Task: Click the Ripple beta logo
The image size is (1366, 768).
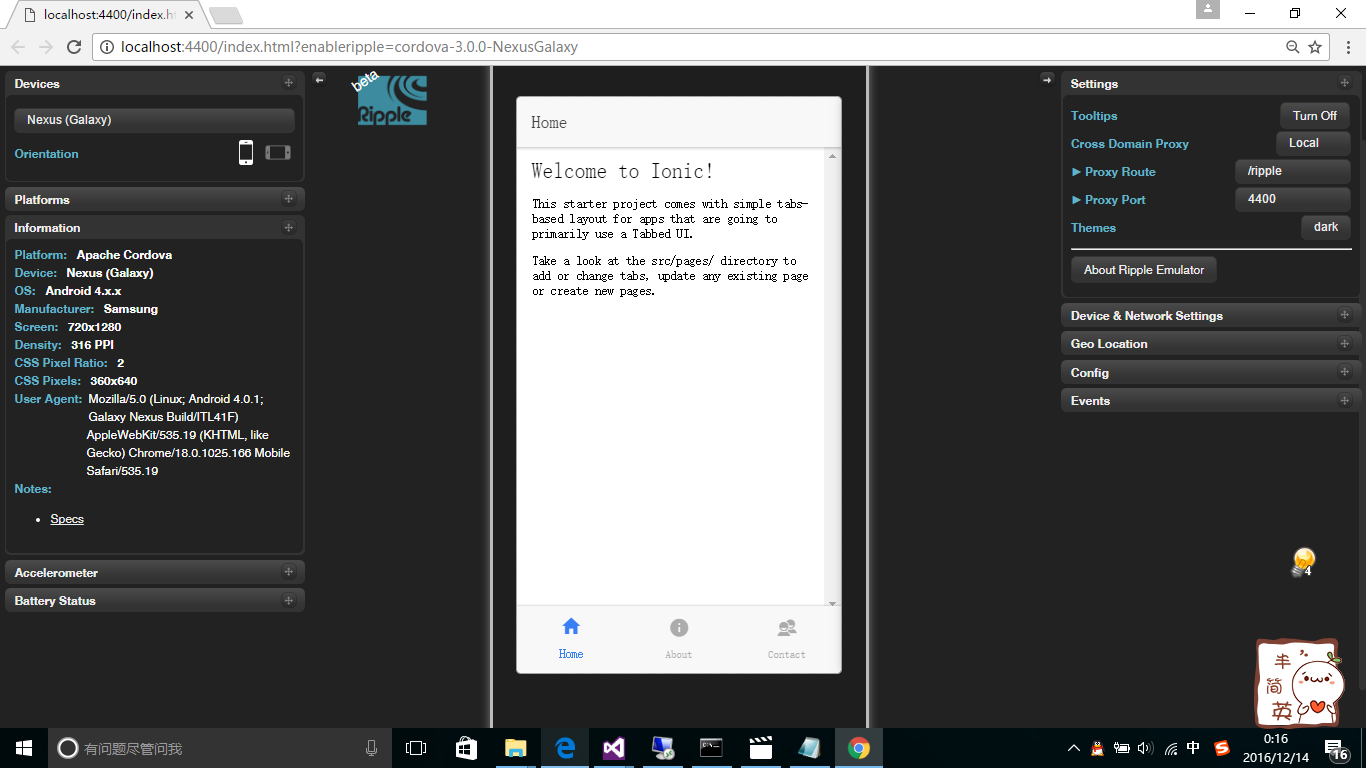Action: [391, 99]
